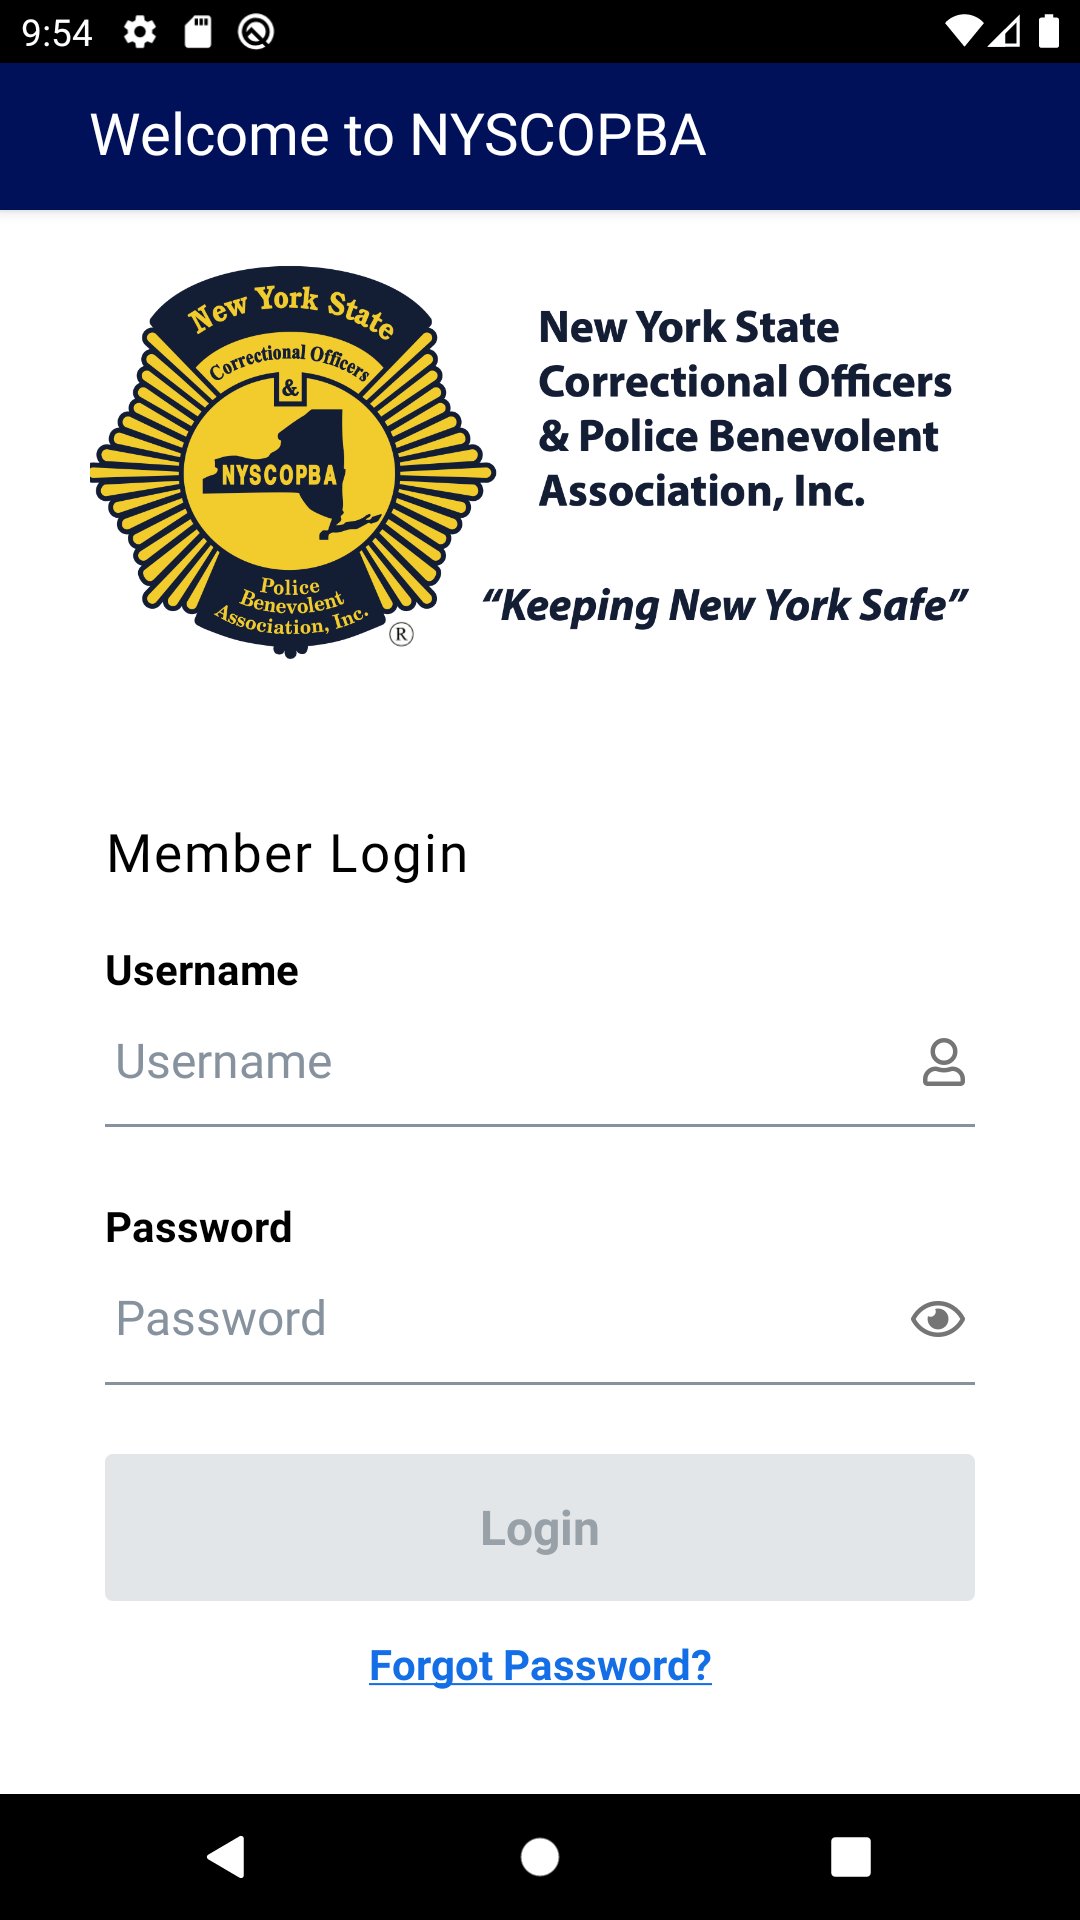Tap the Wi-Fi icon in the status bar

[x=966, y=30]
